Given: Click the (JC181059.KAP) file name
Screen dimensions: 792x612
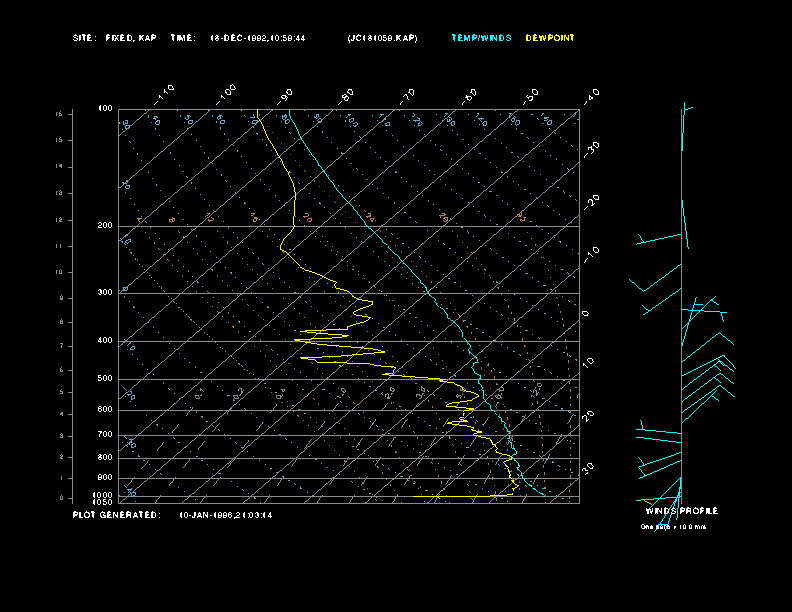Looking at the screenshot, I should coord(383,38).
